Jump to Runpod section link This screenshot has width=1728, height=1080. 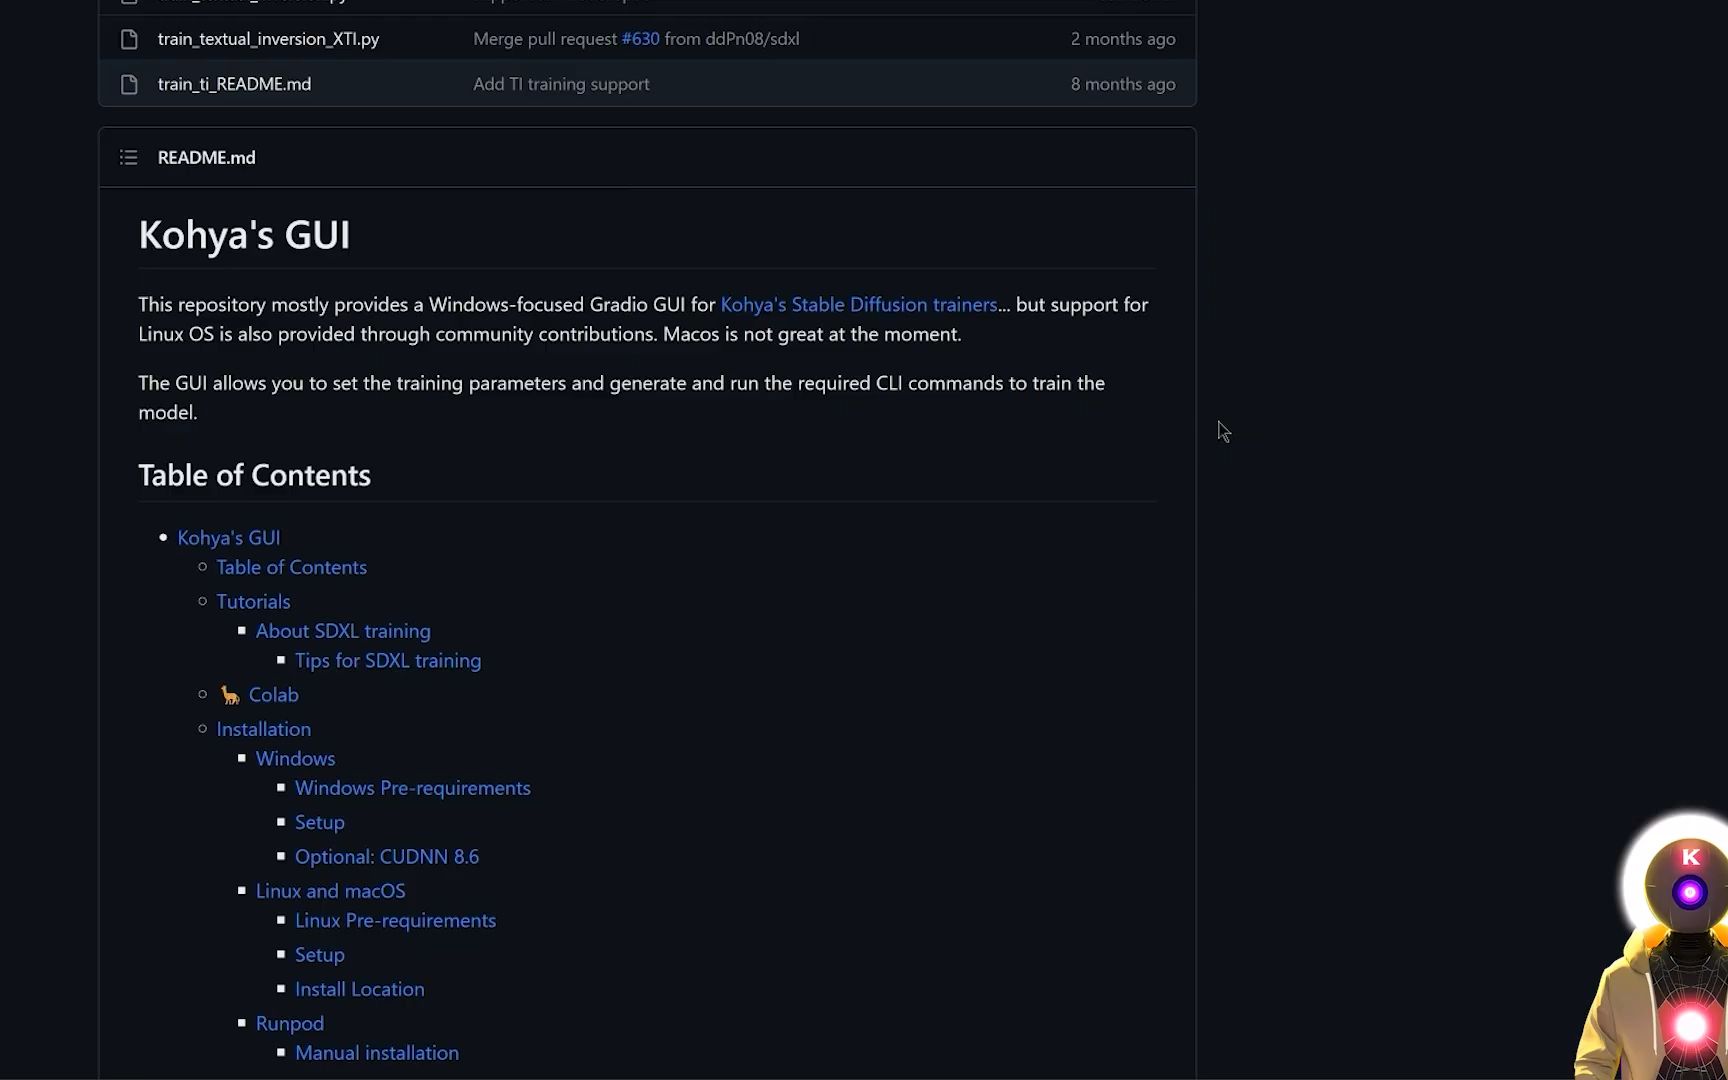(x=289, y=1023)
